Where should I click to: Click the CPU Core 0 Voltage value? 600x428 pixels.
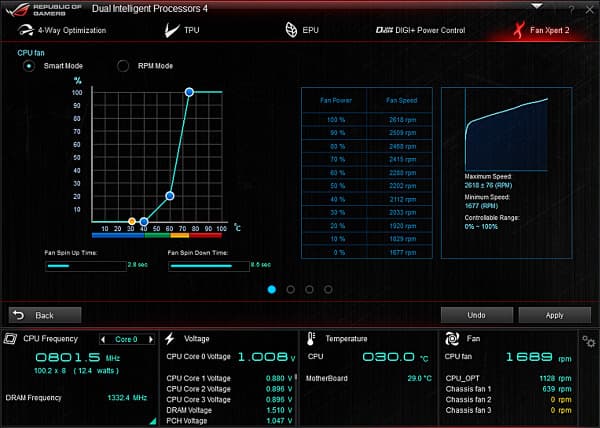[x=267, y=357]
